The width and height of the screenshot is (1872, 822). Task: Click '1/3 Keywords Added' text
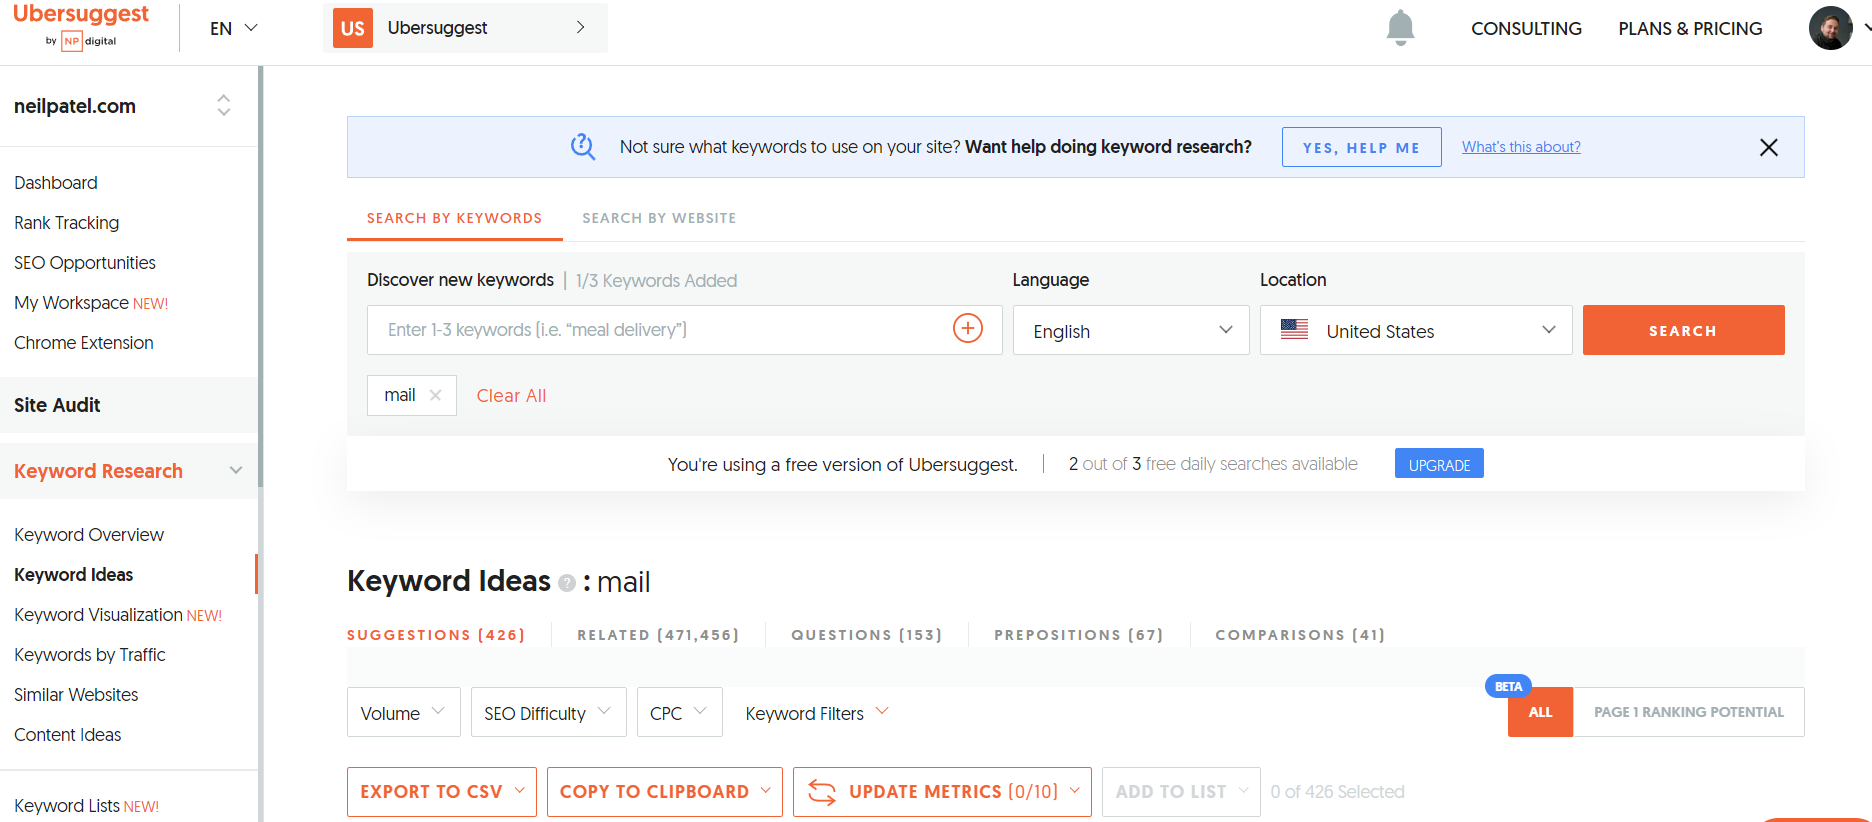click(656, 281)
